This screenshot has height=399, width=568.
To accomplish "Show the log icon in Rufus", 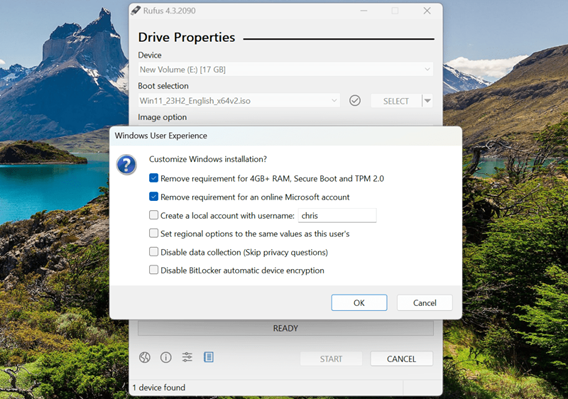I will click(209, 357).
